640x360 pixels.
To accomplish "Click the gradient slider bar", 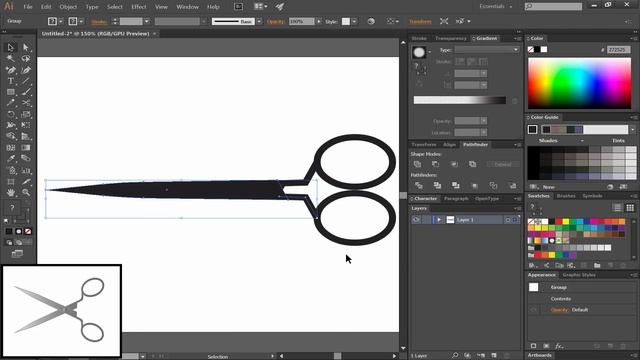I will (x=460, y=100).
